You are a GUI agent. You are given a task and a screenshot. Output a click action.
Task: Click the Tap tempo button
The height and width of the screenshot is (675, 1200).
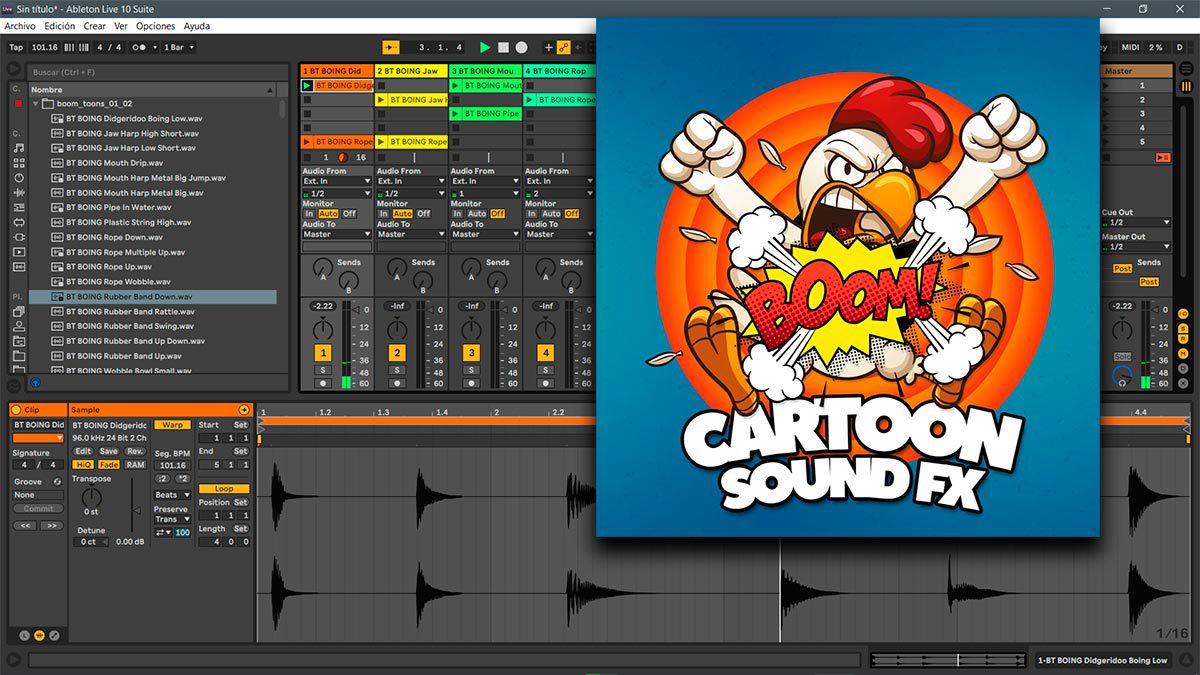pos(16,47)
